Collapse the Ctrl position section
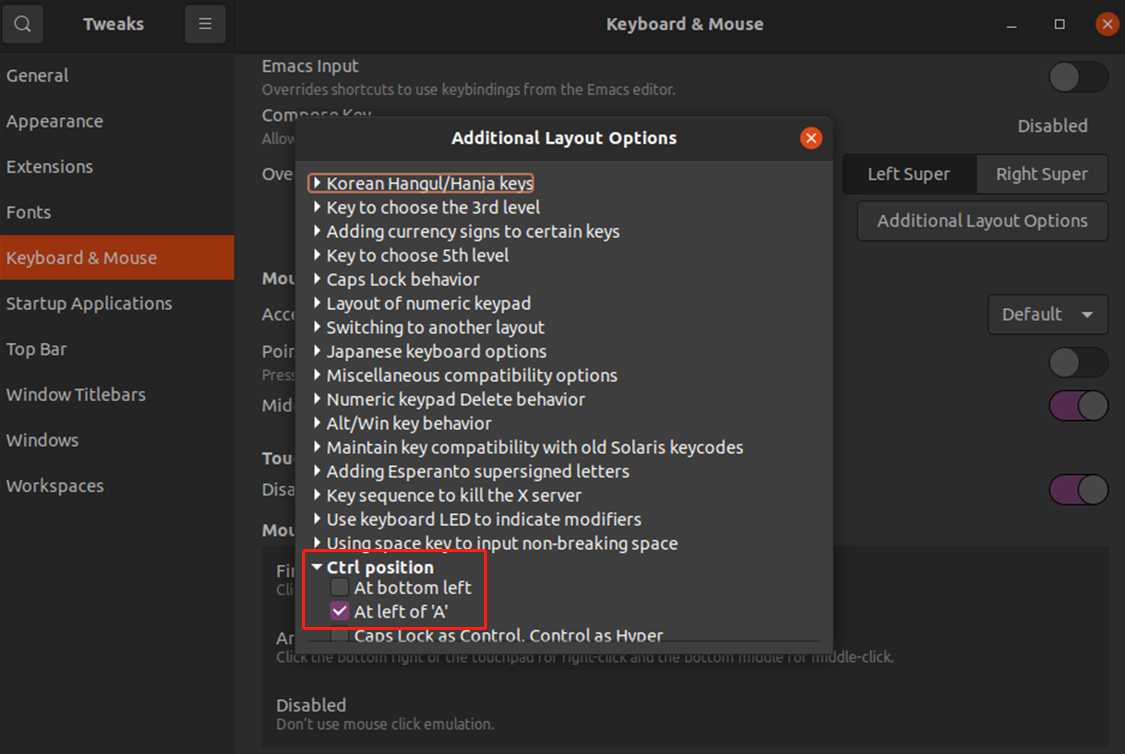Viewport: 1125px width, 754px height. click(317, 567)
